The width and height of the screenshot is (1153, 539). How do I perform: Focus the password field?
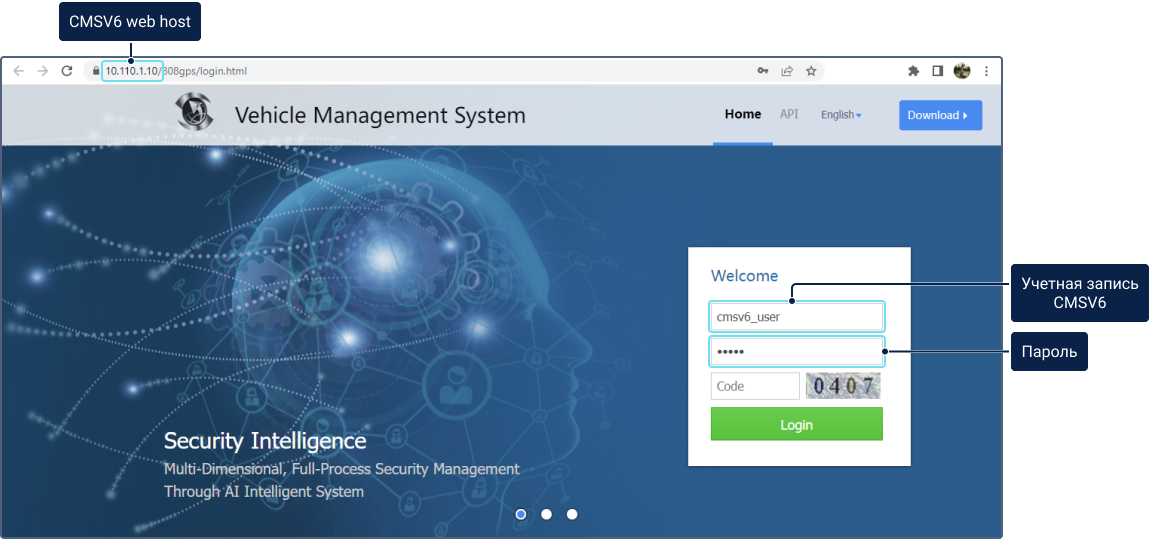(796, 351)
